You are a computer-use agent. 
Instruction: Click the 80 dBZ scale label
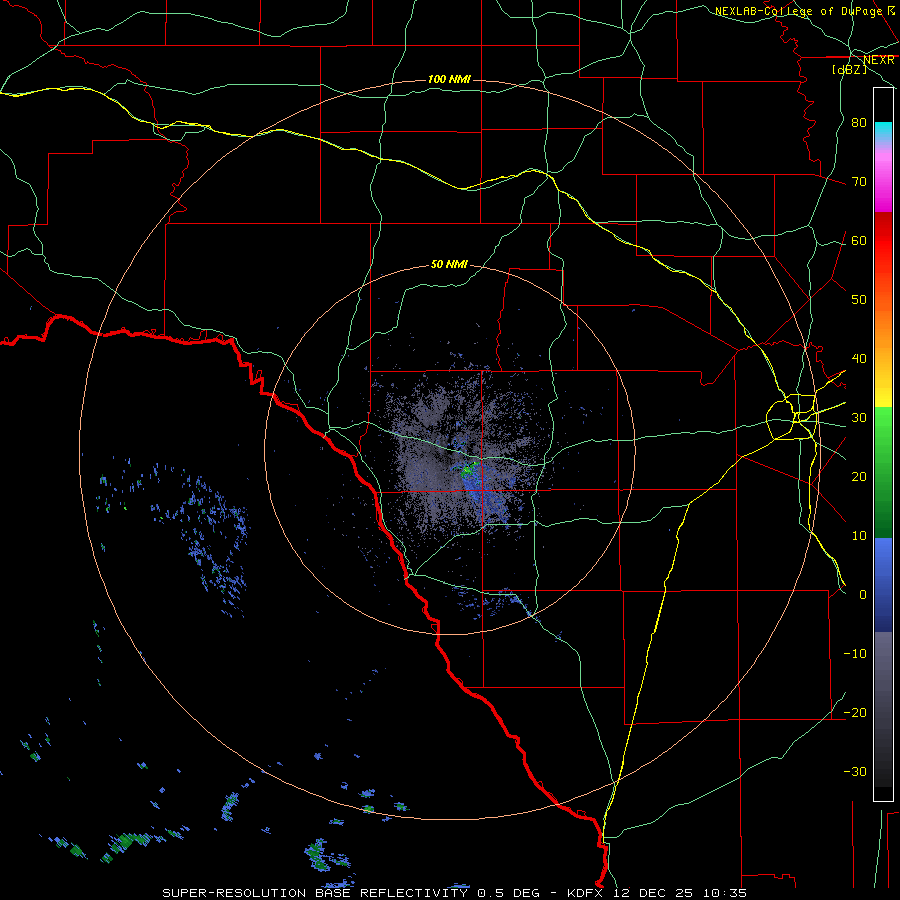pyautogui.click(x=859, y=122)
